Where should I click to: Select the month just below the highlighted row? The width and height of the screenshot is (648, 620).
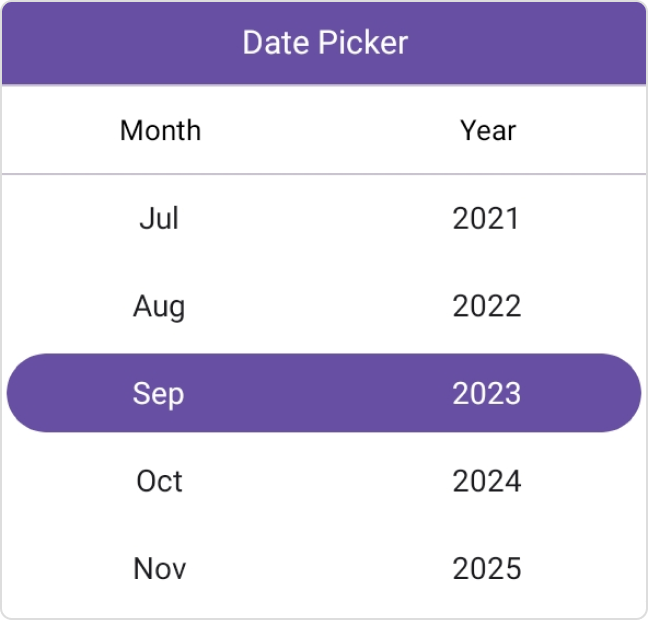point(159,481)
